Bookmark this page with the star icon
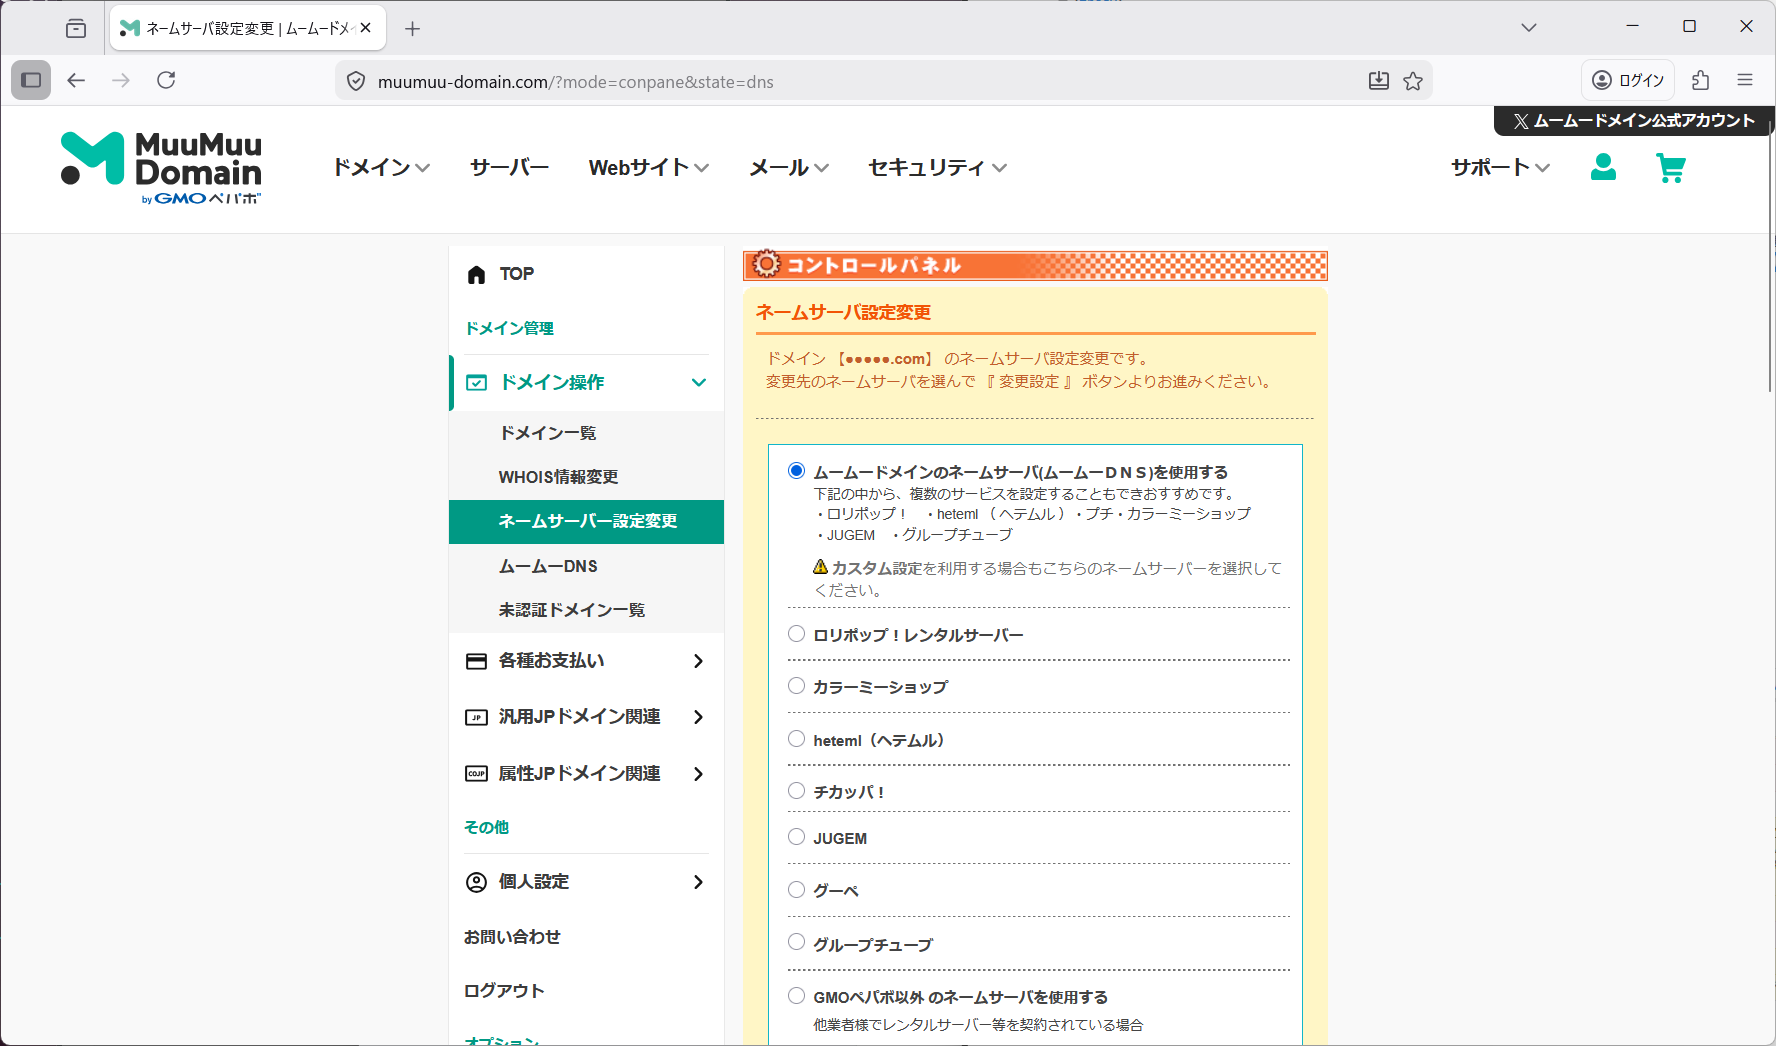 tap(1413, 81)
